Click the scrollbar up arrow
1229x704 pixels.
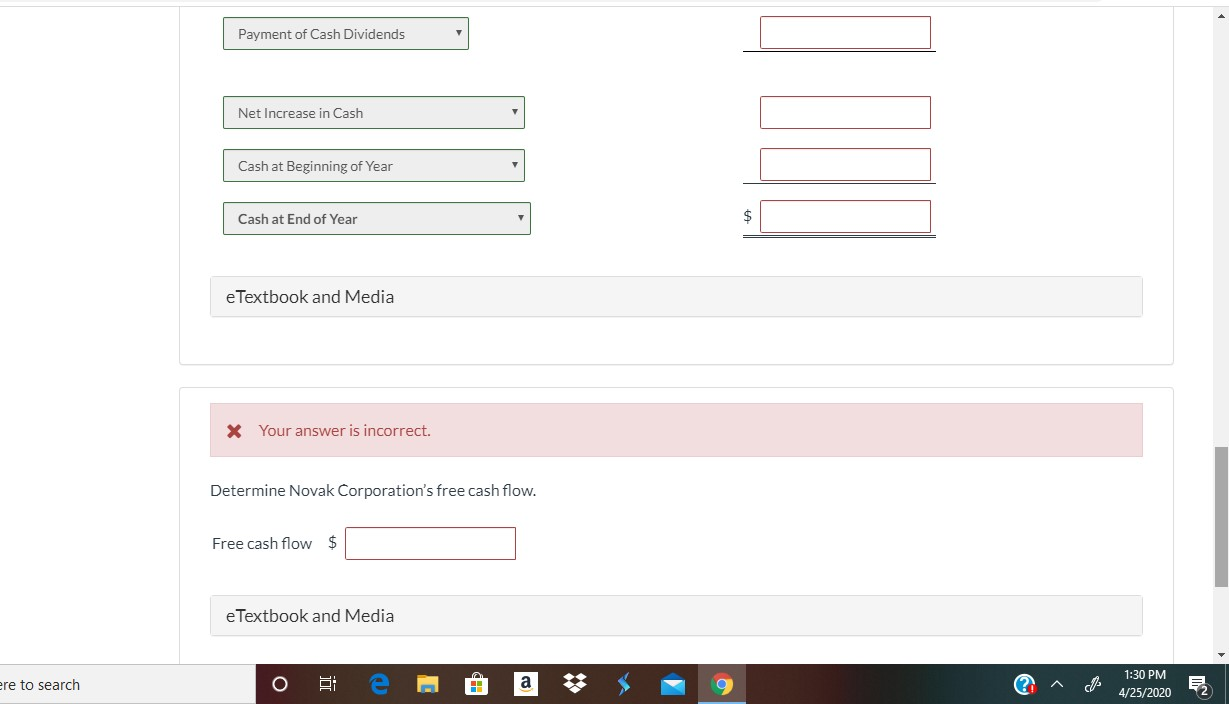pos(1221,16)
